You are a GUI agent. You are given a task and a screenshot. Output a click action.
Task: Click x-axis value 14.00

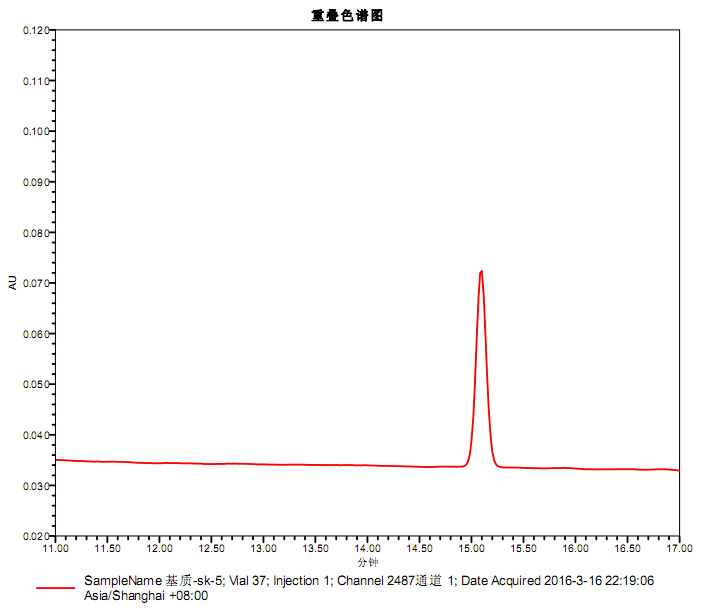tap(368, 549)
